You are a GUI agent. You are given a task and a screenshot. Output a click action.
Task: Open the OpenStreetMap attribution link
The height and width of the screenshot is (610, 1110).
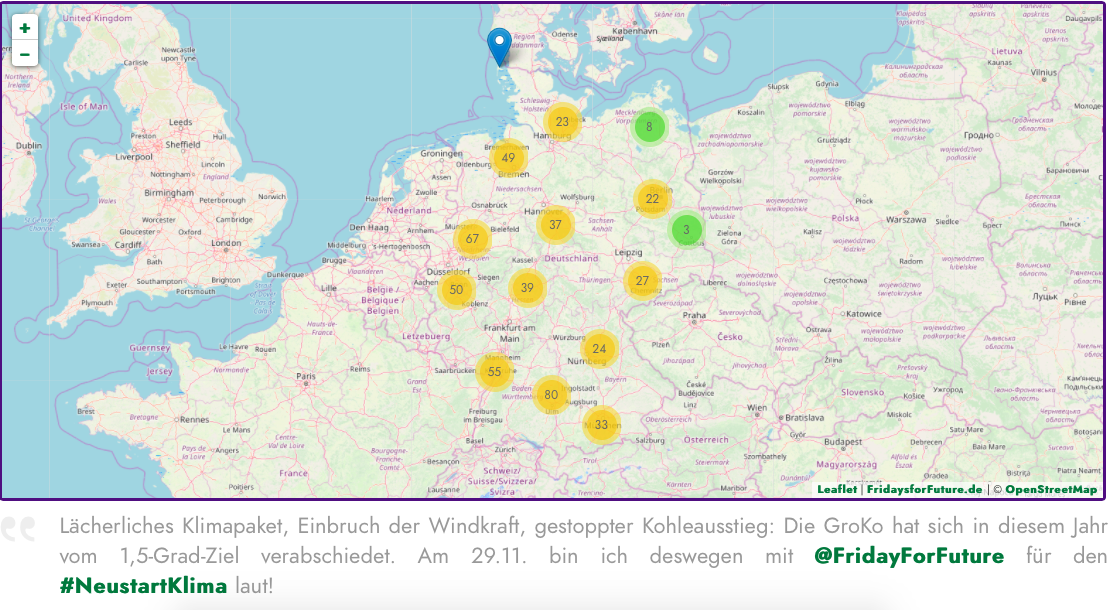pos(1050,489)
